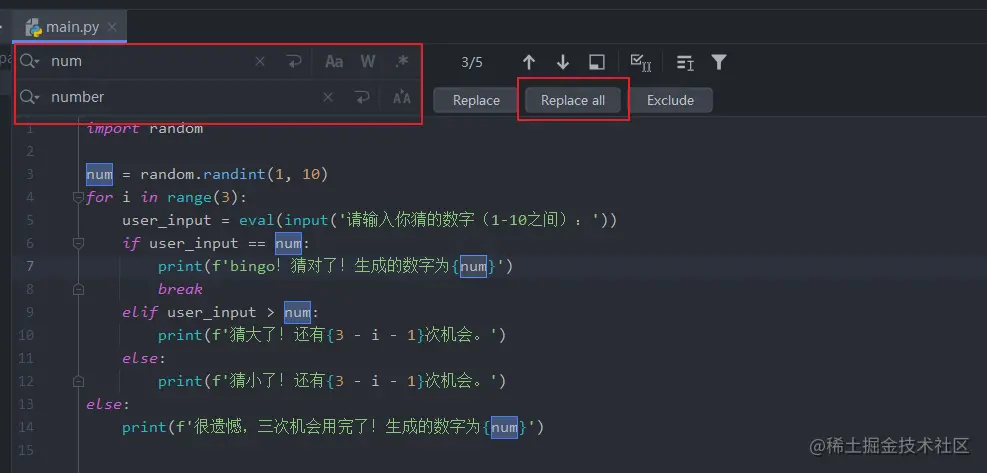Screen dimensions: 987x473
Task: Go to next occurrence arrow
Action: click(x=563, y=62)
